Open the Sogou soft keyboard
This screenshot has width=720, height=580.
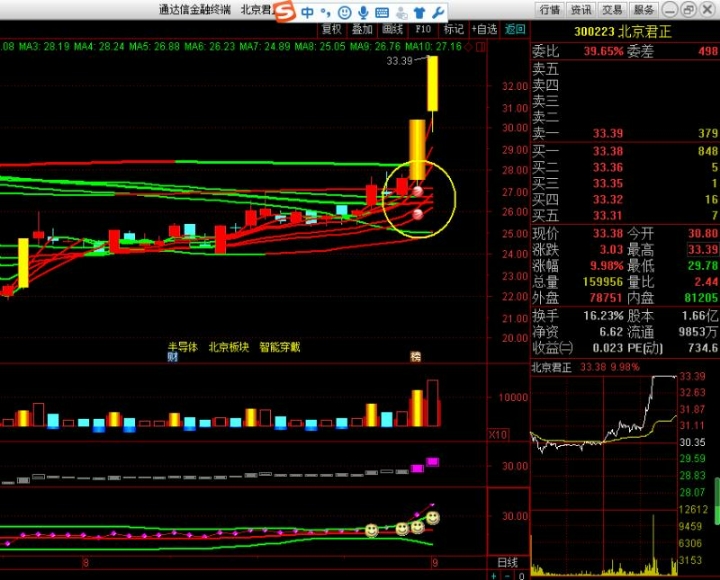tap(382, 13)
